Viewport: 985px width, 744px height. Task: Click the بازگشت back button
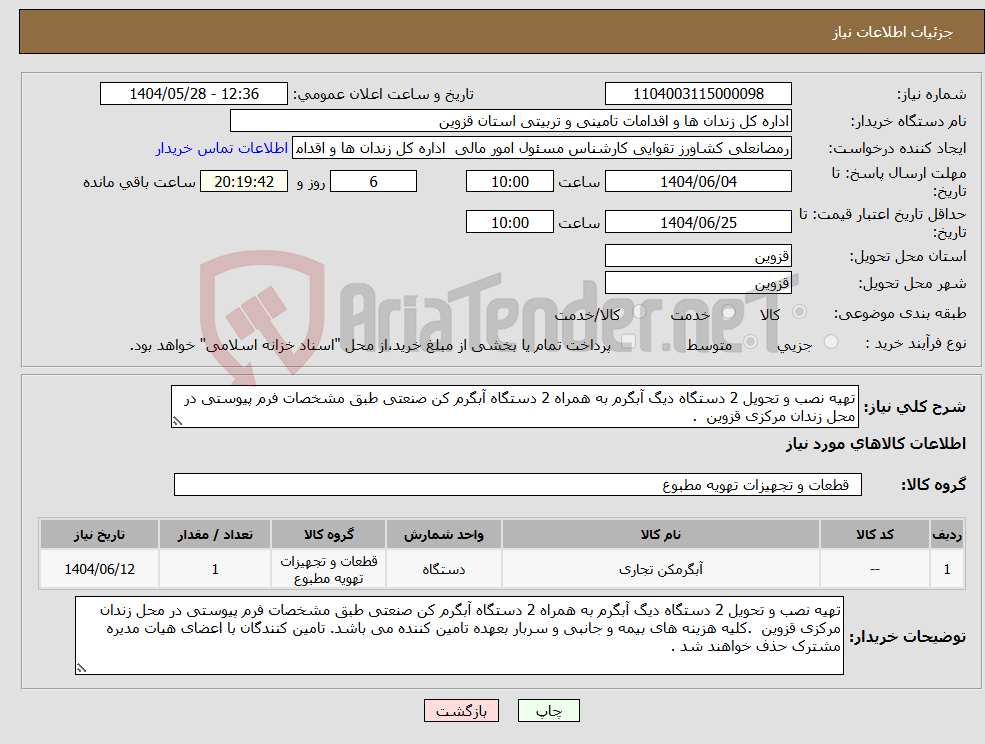[461, 711]
